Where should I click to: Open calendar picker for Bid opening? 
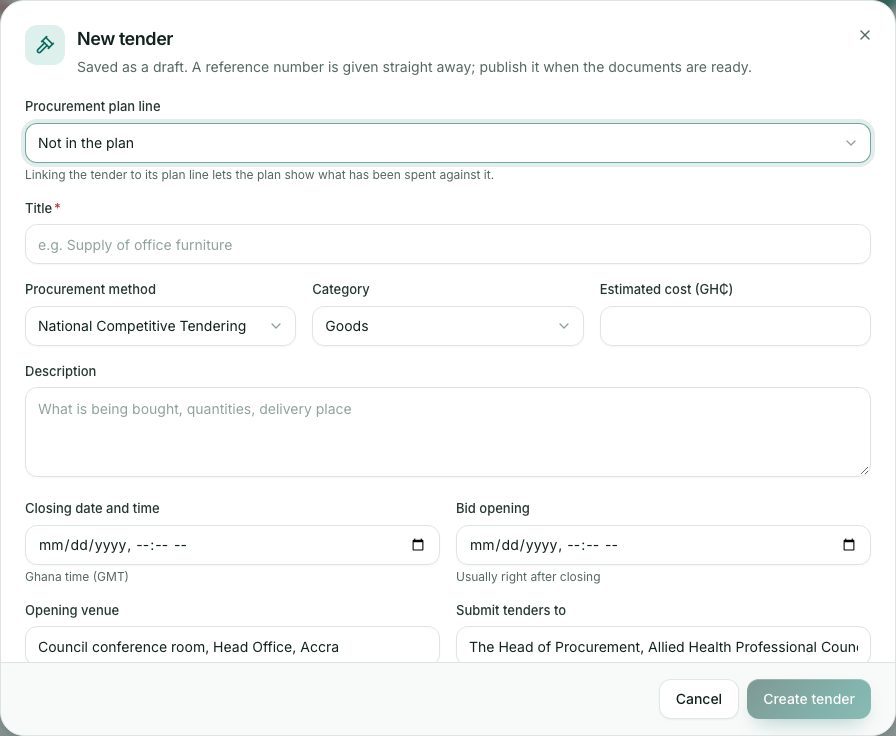pos(849,545)
